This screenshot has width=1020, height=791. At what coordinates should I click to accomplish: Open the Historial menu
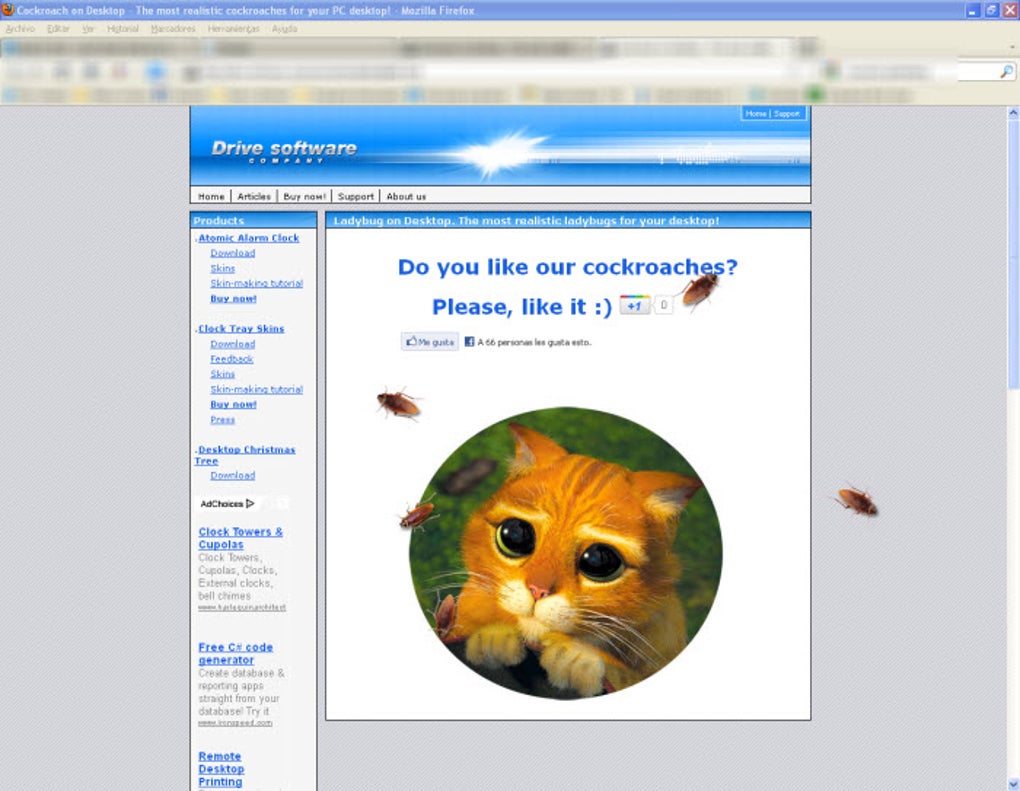(122, 29)
